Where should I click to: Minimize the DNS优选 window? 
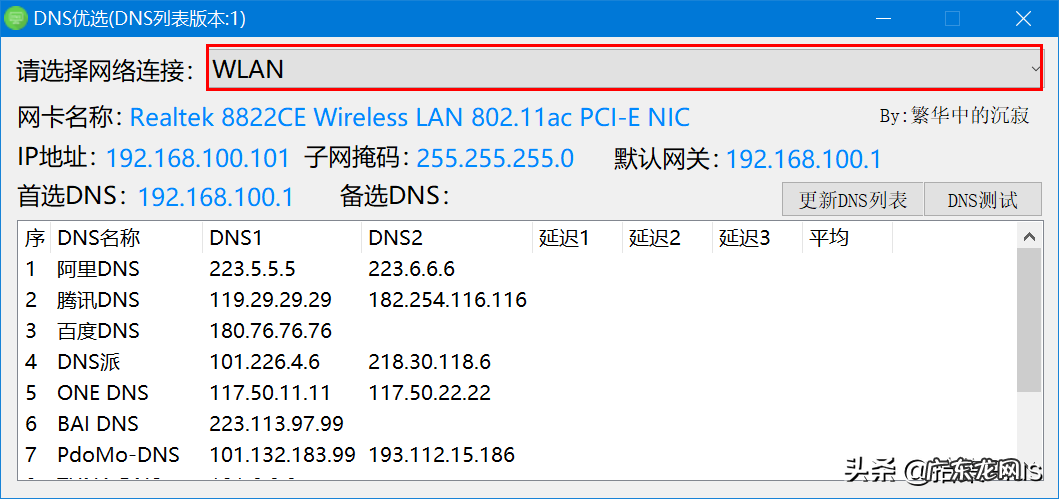(884, 19)
